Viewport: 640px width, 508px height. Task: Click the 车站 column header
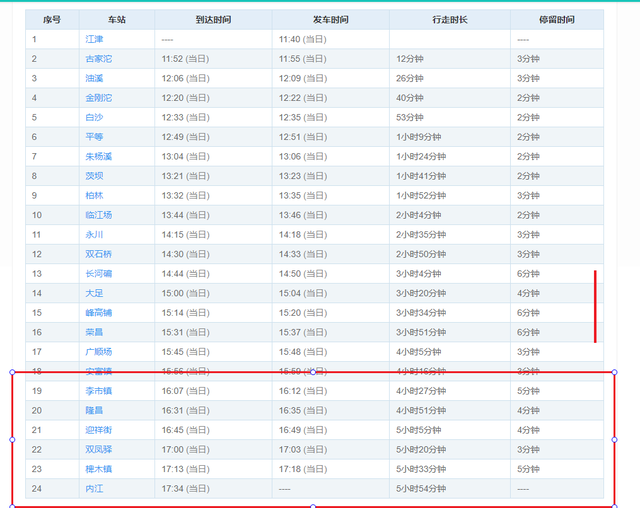[x=117, y=20]
